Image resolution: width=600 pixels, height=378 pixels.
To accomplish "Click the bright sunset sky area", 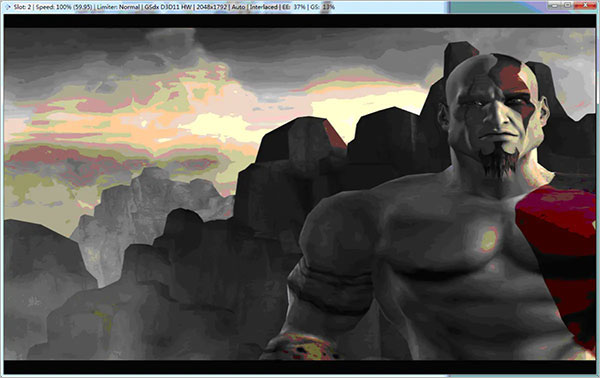I will click(214, 122).
